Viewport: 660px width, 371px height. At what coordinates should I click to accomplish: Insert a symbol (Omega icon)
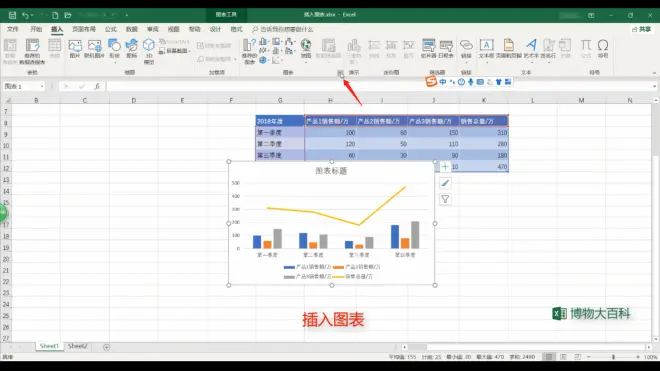click(x=603, y=49)
